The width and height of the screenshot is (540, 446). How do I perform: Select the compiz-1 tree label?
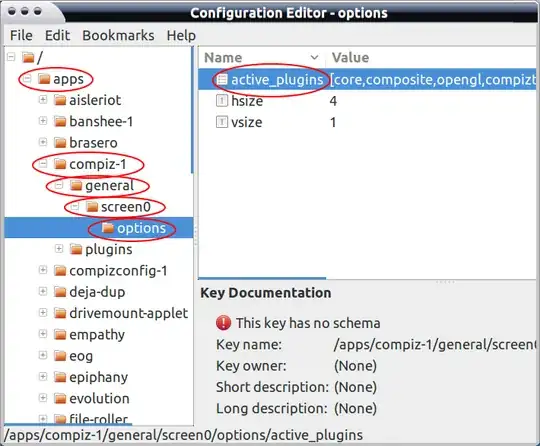click(98, 164)
